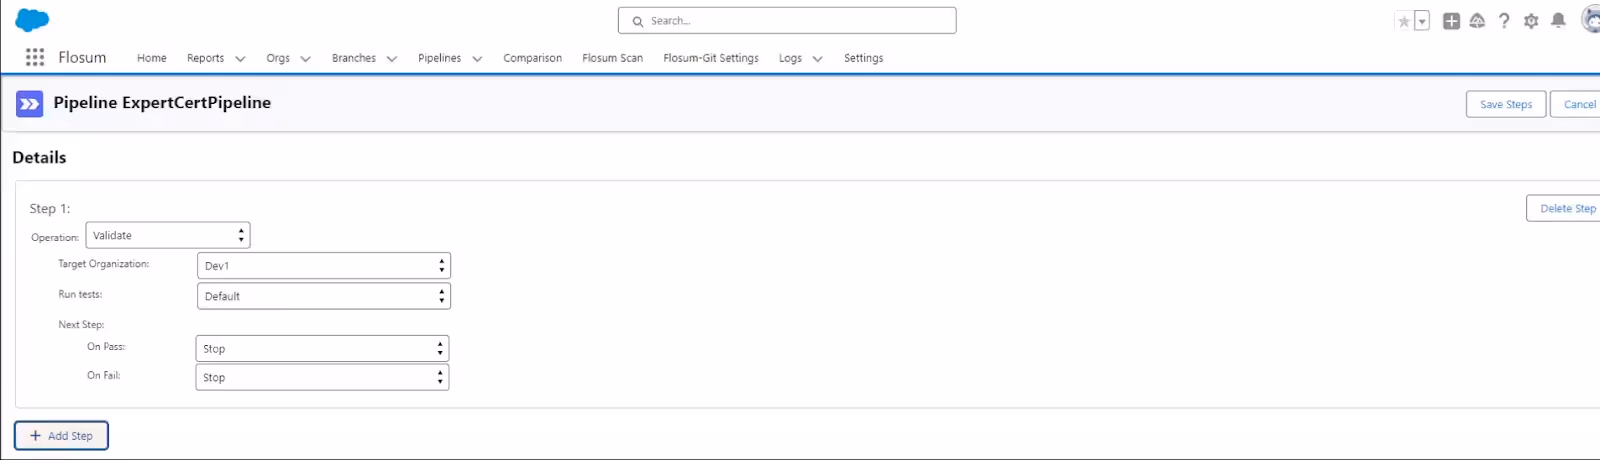
Task: Open the Flosum Scan tab
Action: 612,58
